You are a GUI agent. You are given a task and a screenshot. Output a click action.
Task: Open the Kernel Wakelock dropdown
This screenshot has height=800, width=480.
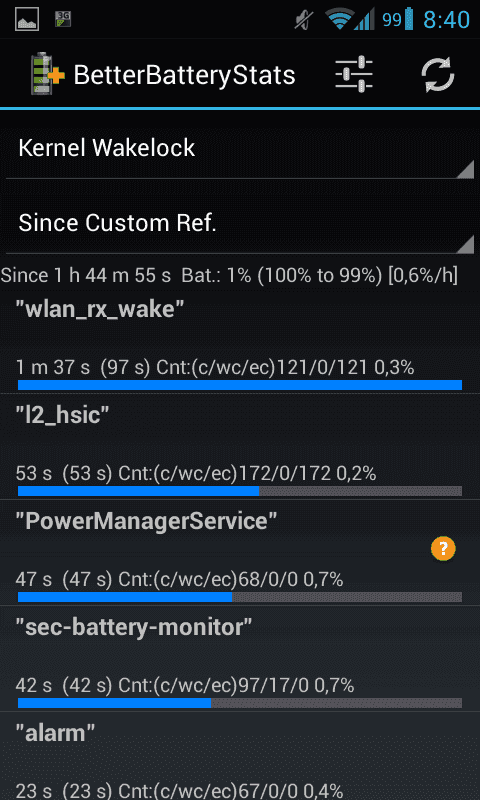(240, 148)
